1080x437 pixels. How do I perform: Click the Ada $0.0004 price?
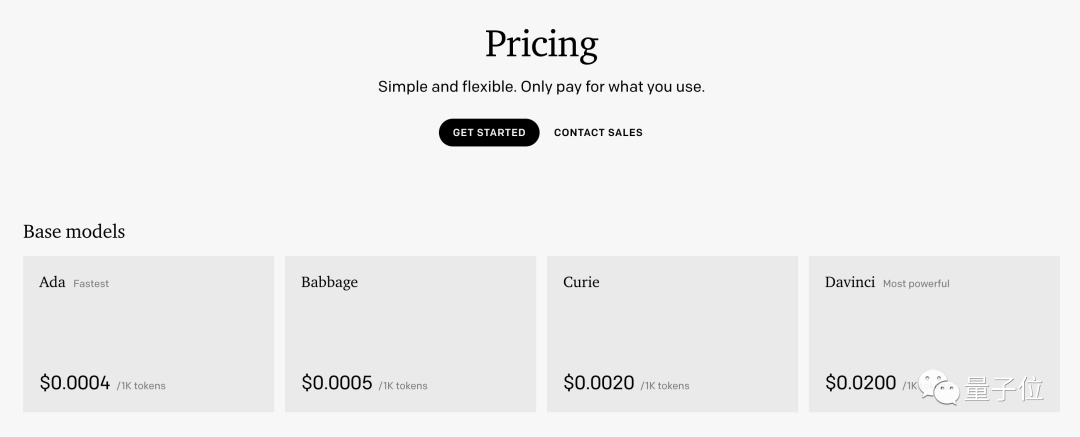tap(75, 383)
